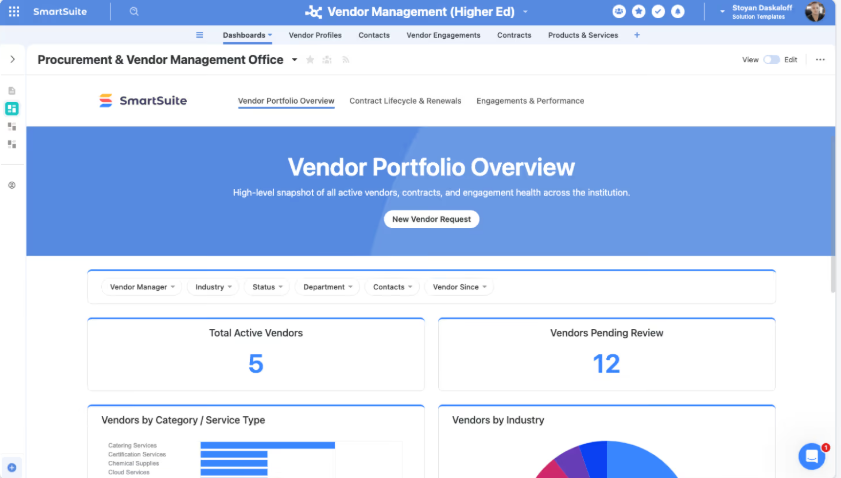Open the three-dot more options menu

pos(820,60)
